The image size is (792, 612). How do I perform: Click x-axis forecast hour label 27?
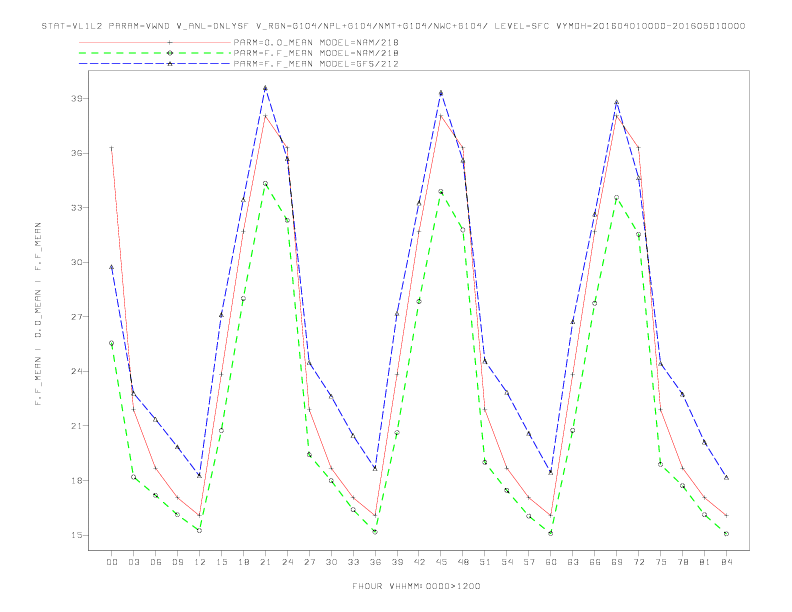click(x=309, y=562)
